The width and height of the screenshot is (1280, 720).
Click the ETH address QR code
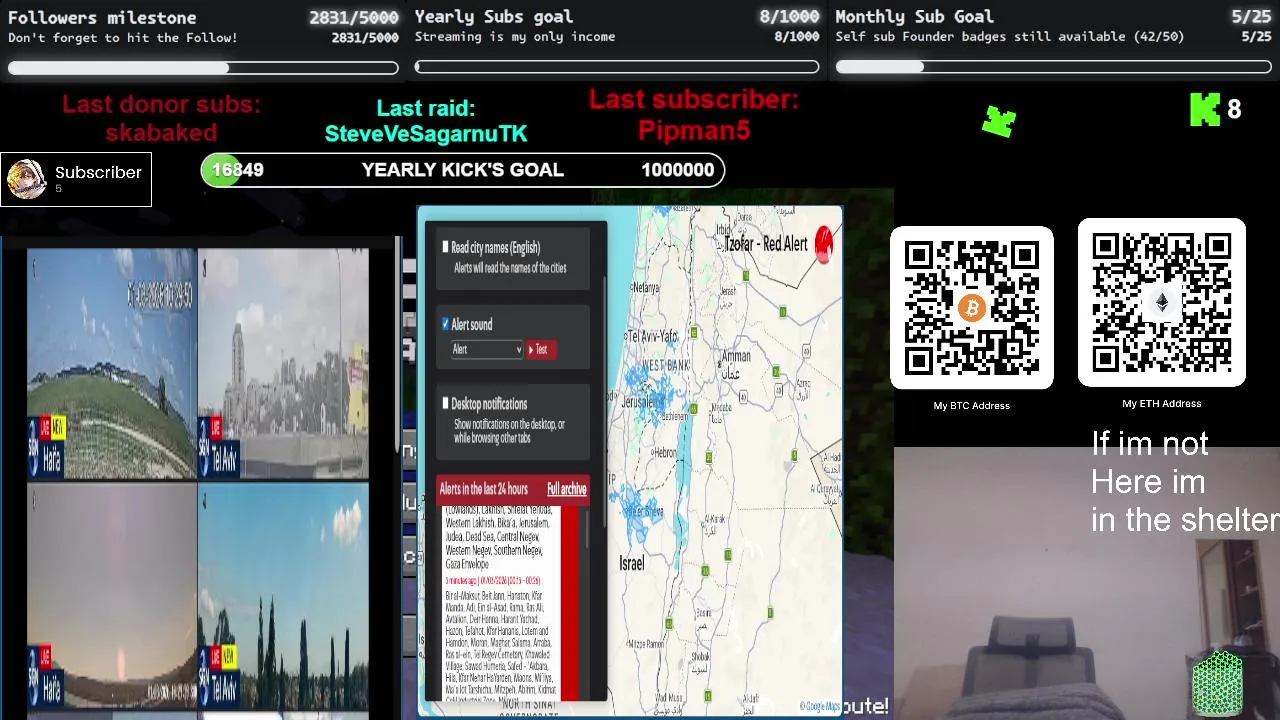(x=1162, y=303)
